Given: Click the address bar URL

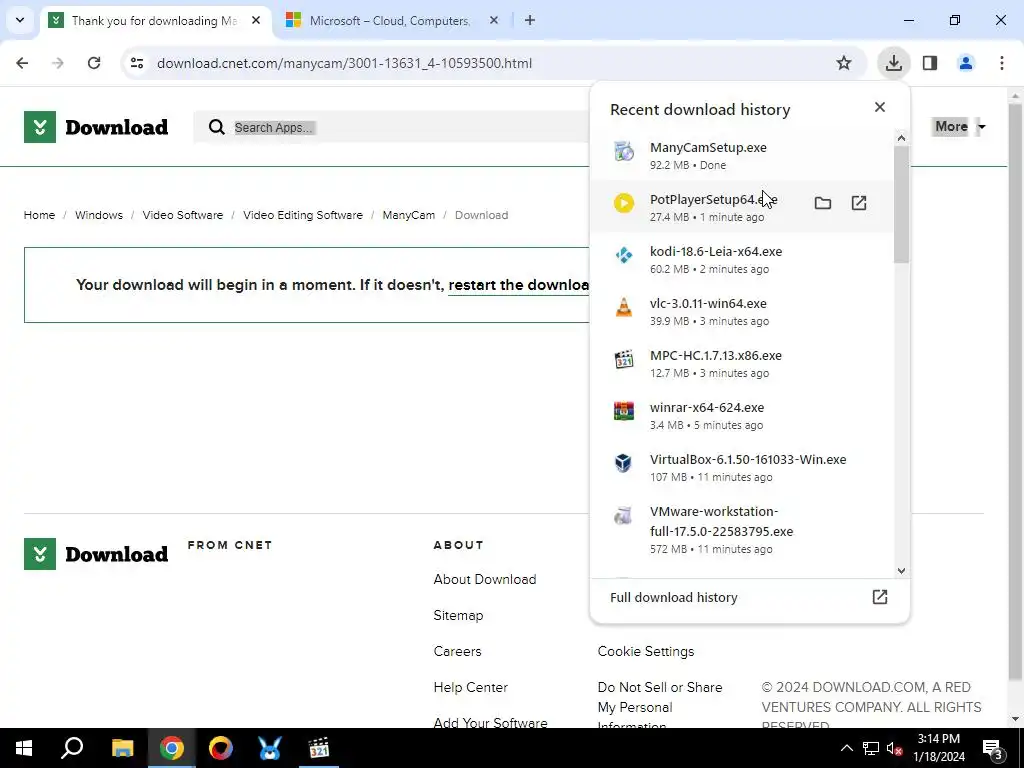Looking at the screenshot, I should coord(344,63).
